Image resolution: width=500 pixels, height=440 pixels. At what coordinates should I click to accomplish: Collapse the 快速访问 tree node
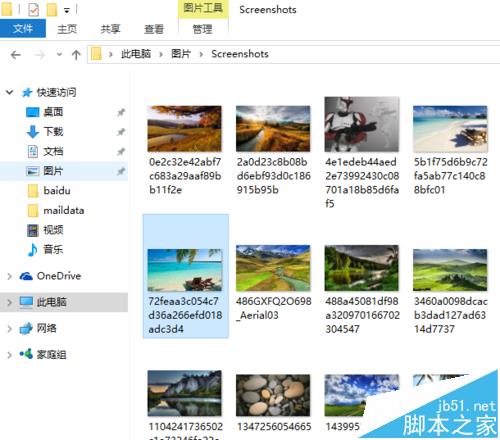tap(10, 92)
